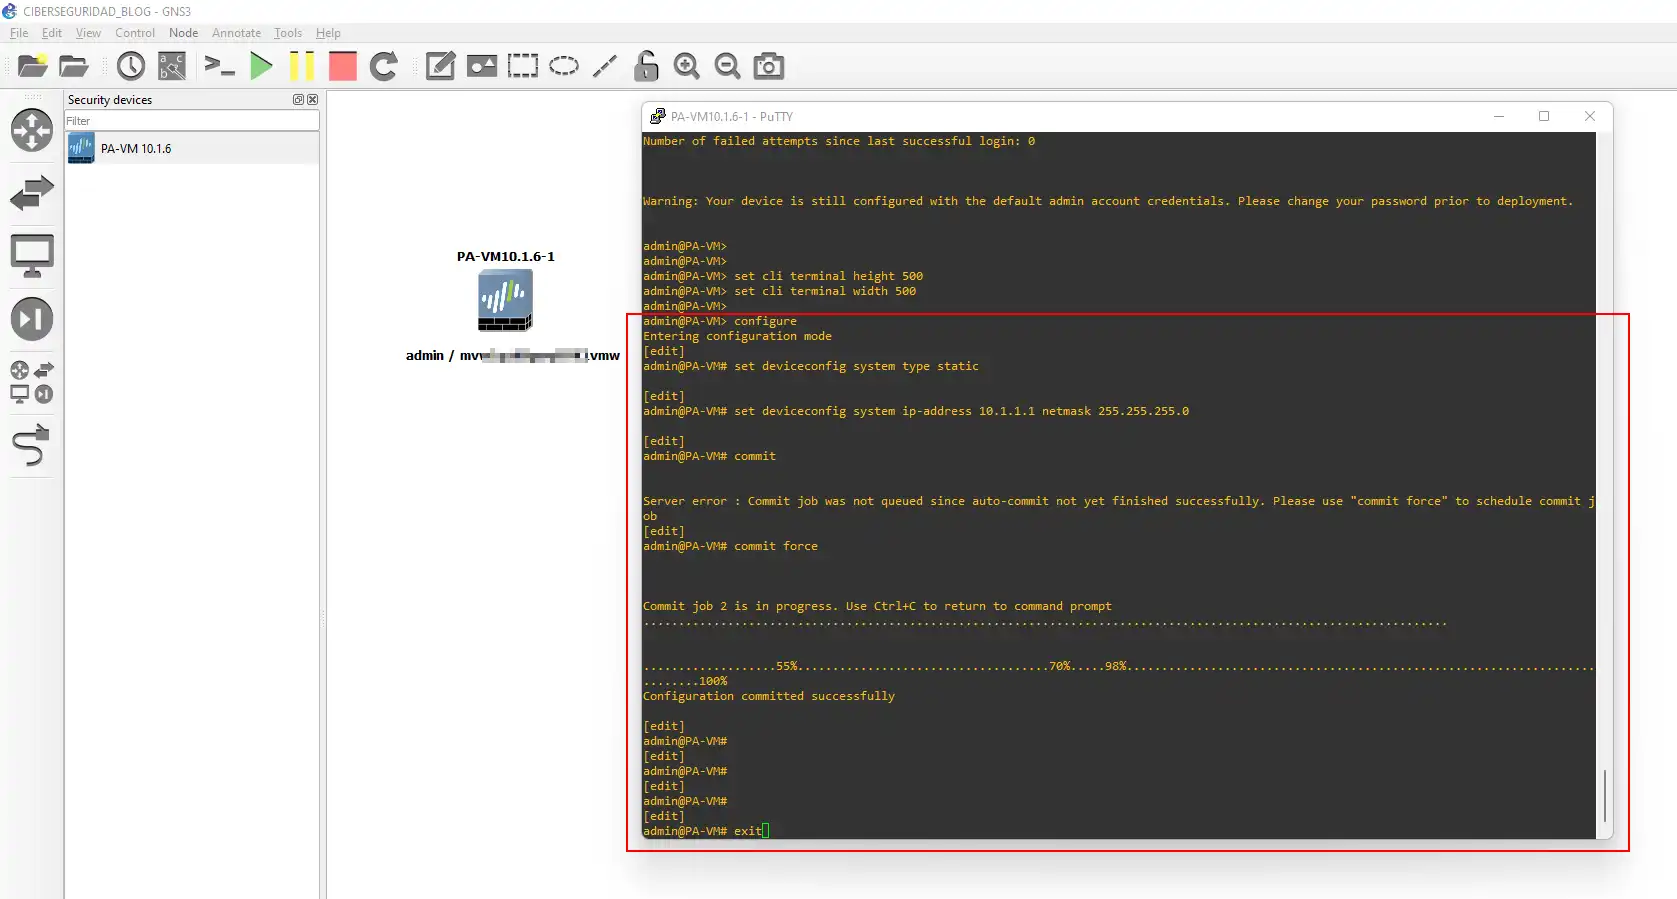Toggle show/hide interface labels icon
Screen dimensions: 1677x899
(172, 66)
